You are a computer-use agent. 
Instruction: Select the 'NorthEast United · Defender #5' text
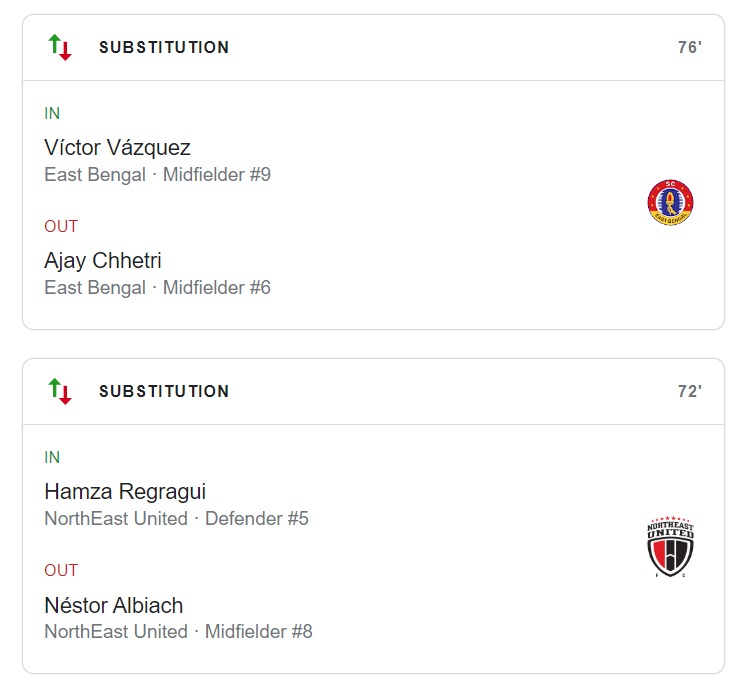click(176, 519)
